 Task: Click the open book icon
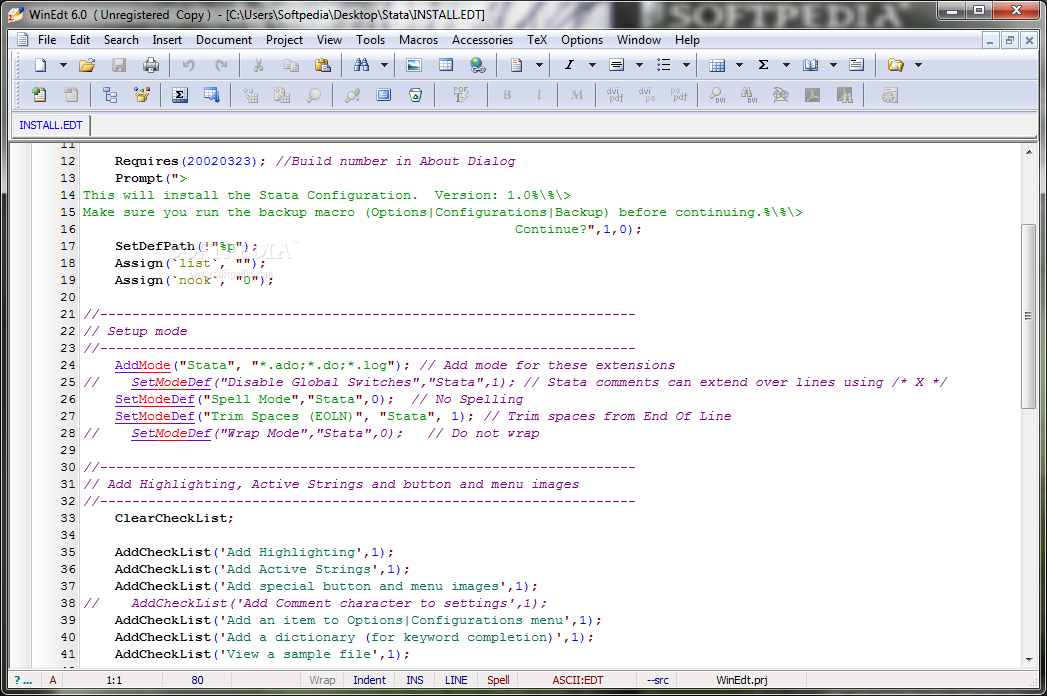811,65
